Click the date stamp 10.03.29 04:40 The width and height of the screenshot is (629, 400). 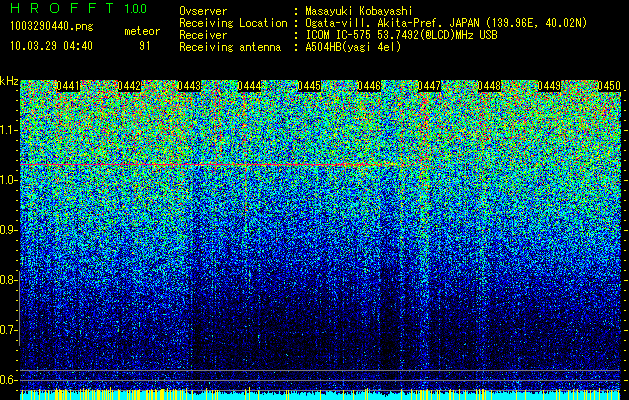[51, 45]
